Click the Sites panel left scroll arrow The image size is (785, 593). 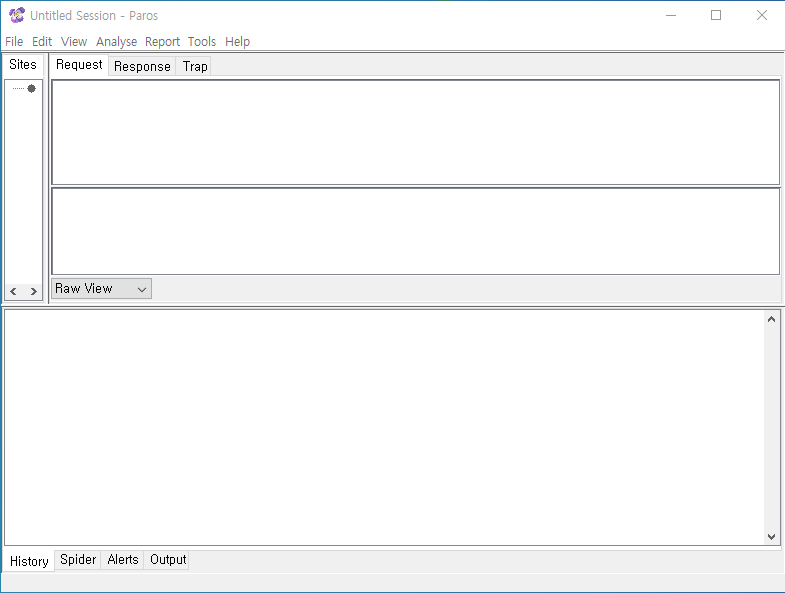[14, 291]
